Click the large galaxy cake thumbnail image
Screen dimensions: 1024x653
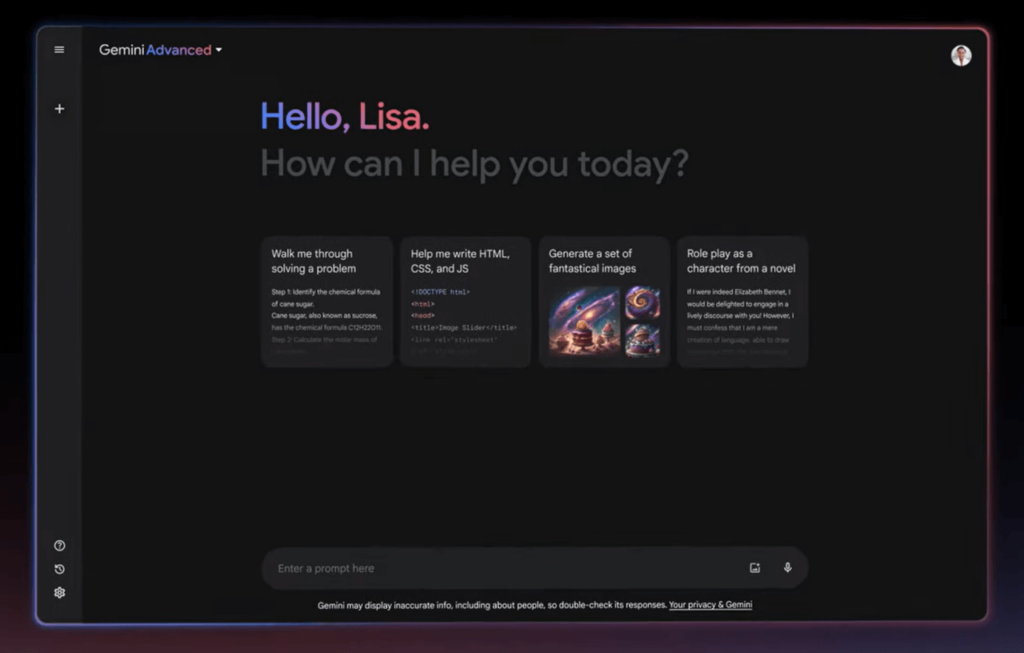[x=584, y=321]
